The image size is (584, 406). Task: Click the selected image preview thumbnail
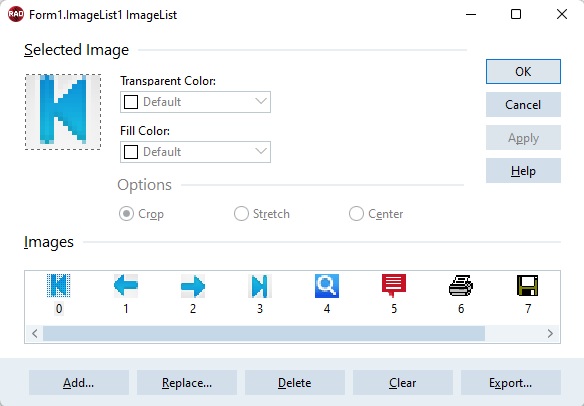(63, 112)
